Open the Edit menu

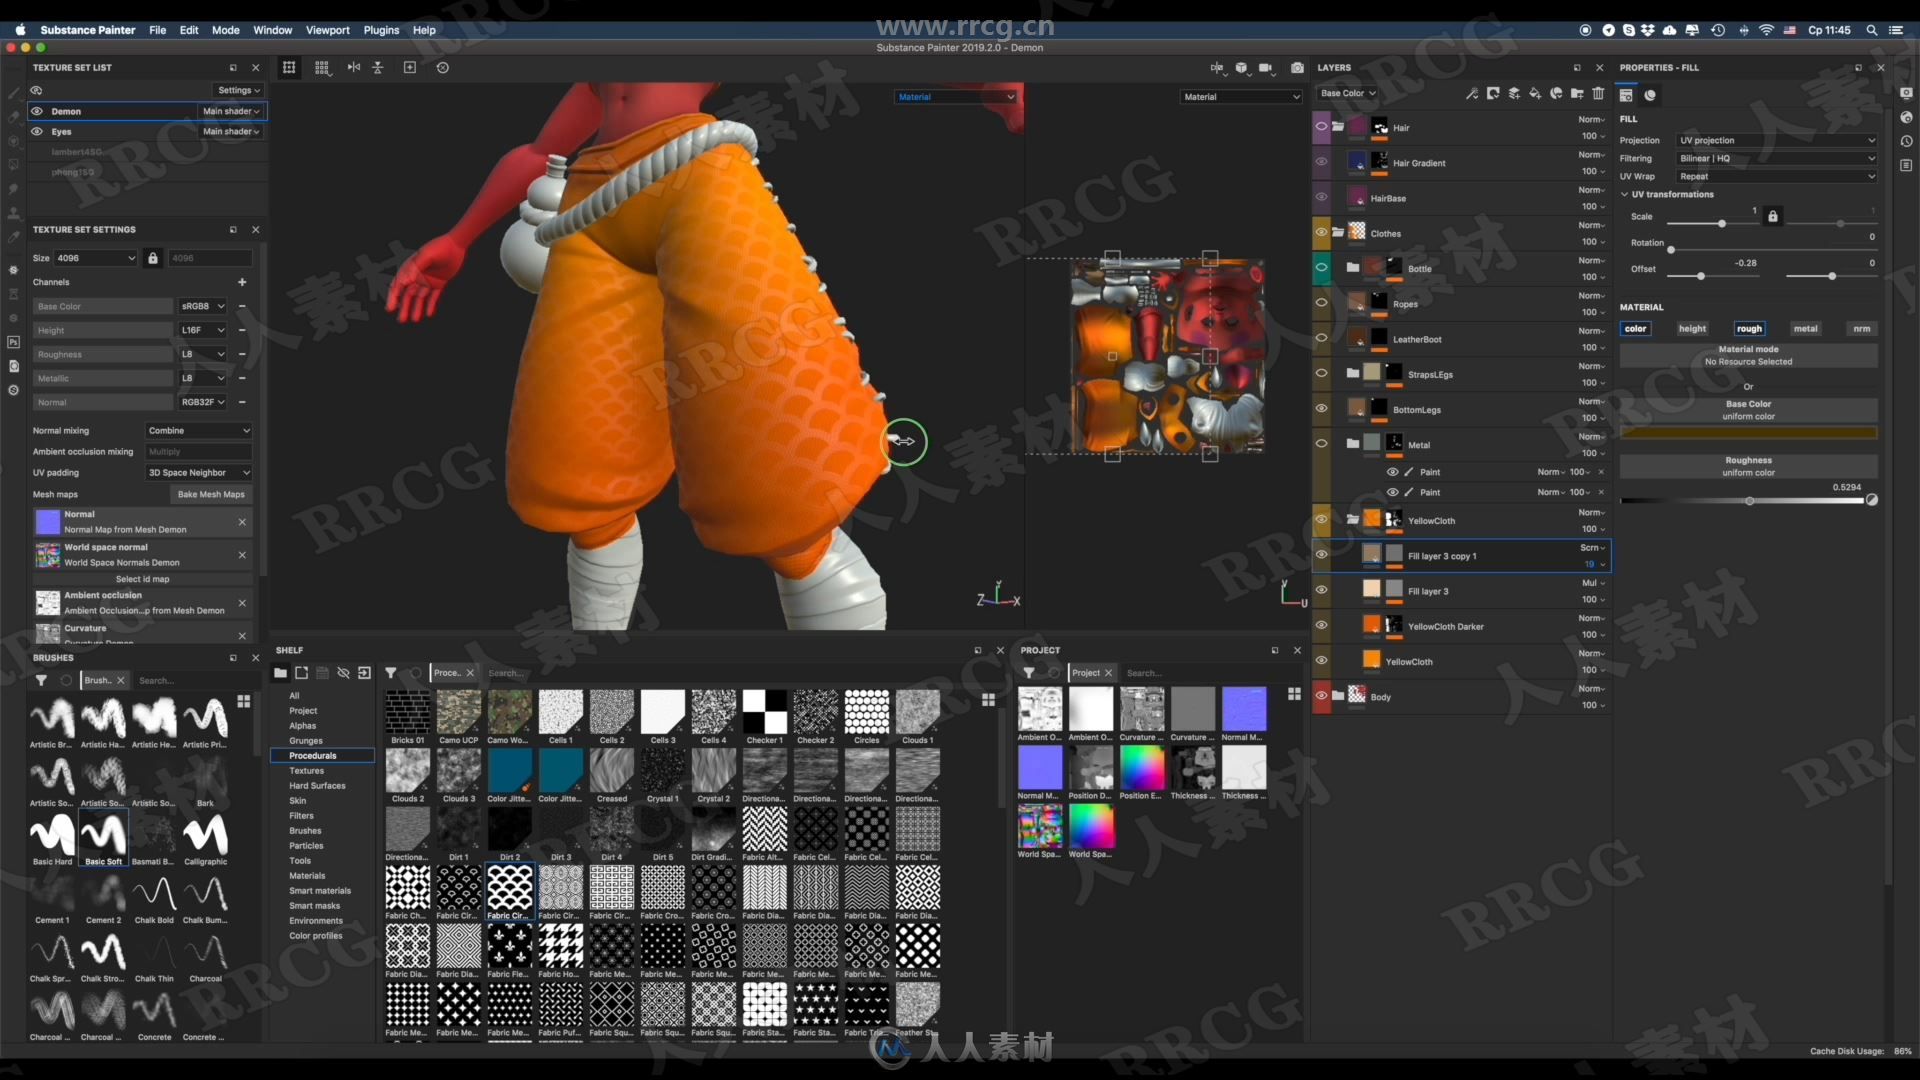click(189, 30)
